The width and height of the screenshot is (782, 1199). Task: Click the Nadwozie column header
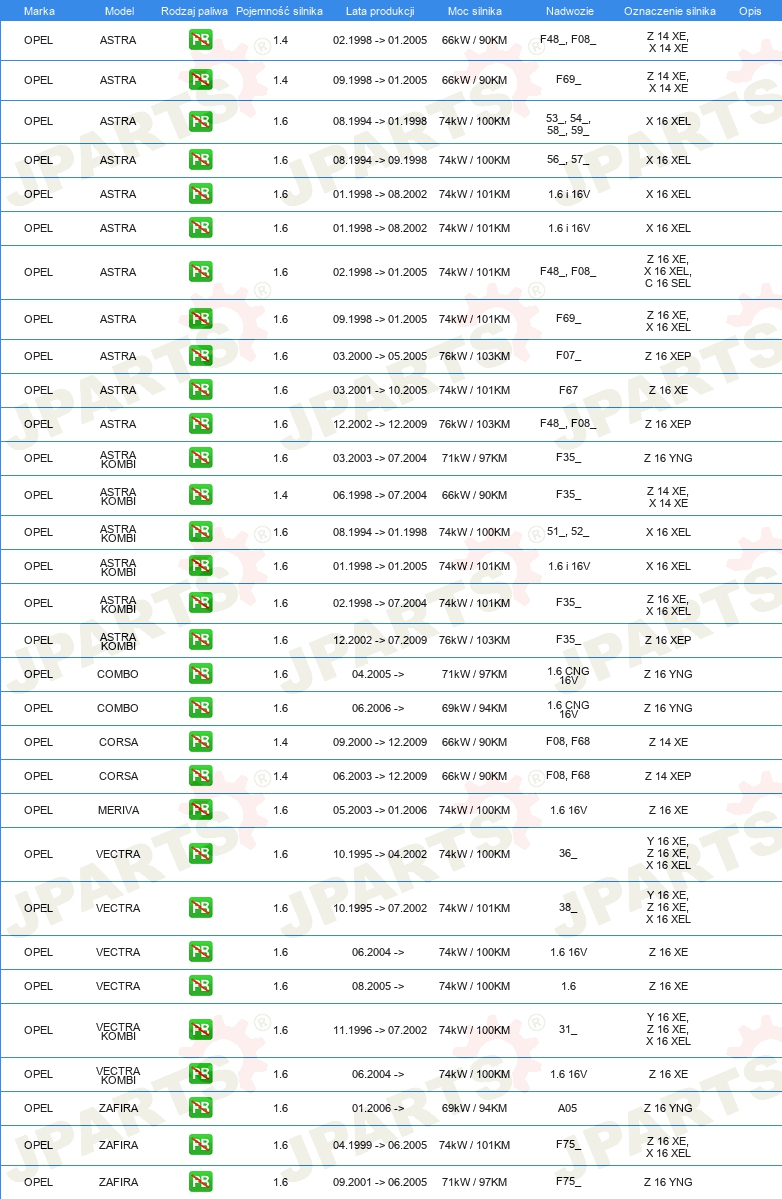569,11
